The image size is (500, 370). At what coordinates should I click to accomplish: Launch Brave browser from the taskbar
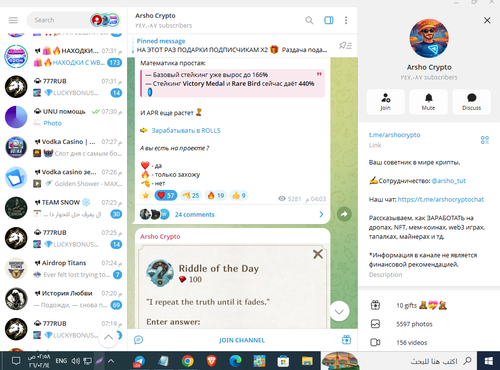(211, 361)
